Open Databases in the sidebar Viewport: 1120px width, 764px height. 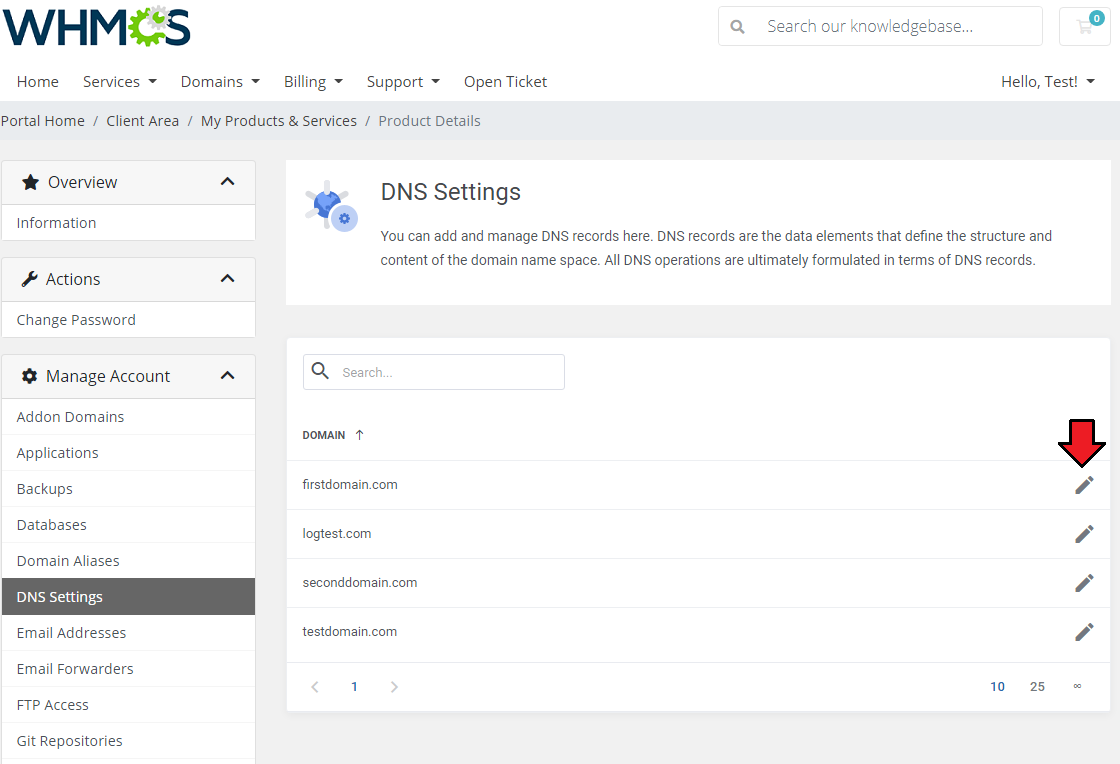(129, 525)
